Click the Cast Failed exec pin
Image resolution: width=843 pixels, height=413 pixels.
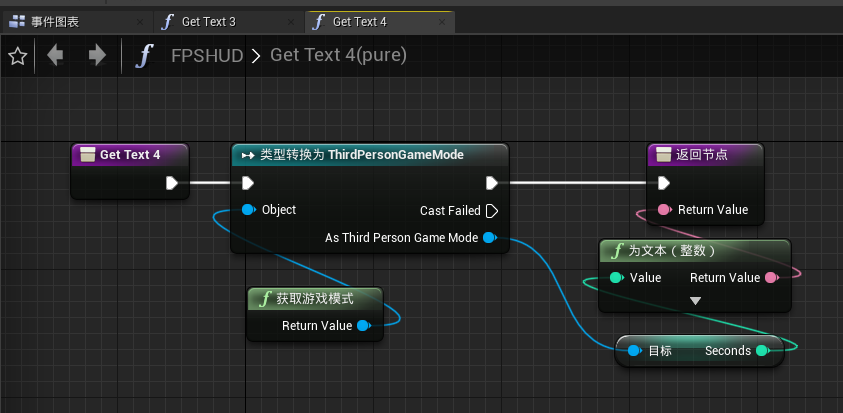492,211
